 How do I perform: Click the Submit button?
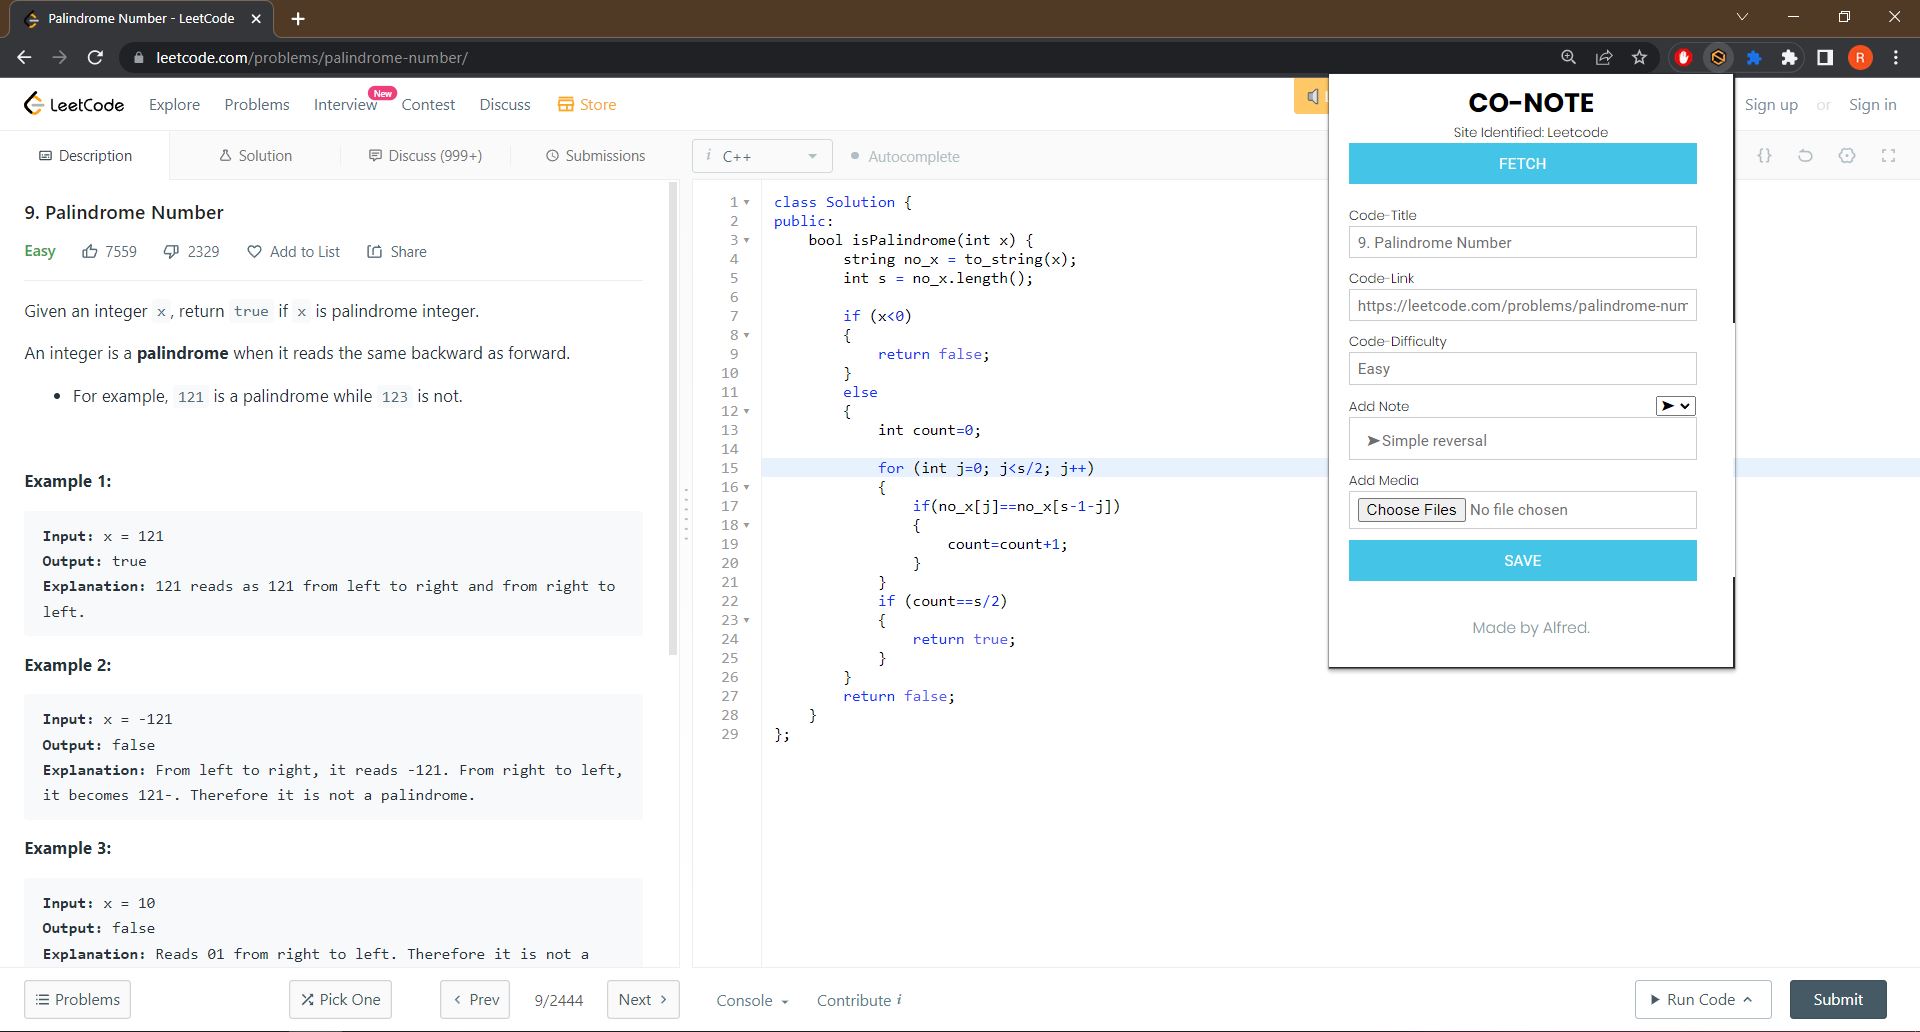click(1837, 1000)
